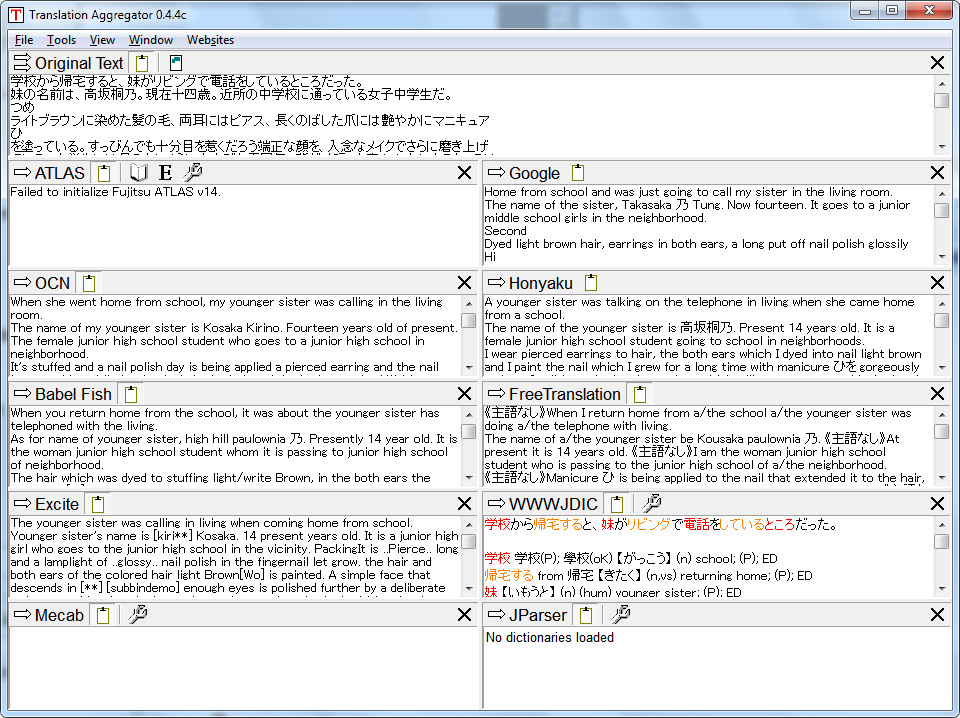This screenshot has width=960, height=718.
Task: Click WWWJDIC translate arrow icon
Action: (x=496, y=504)
